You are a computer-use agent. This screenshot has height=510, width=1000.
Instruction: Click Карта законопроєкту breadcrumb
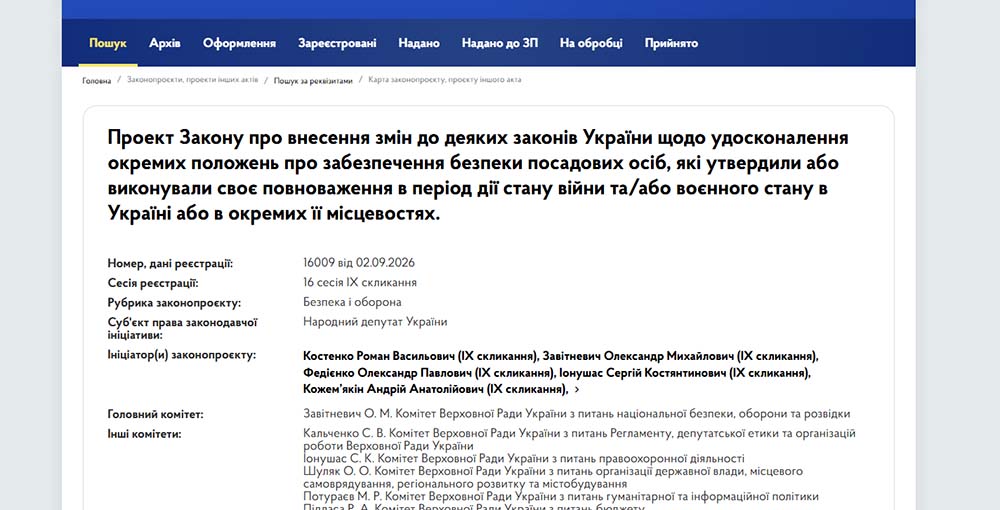pyautogui.click(x=445, y=80)
